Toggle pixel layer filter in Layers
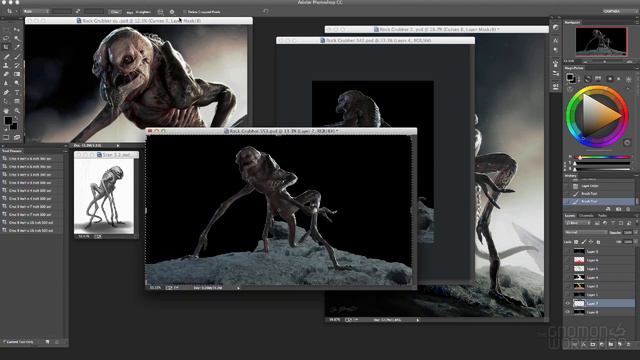 point(597,223)
